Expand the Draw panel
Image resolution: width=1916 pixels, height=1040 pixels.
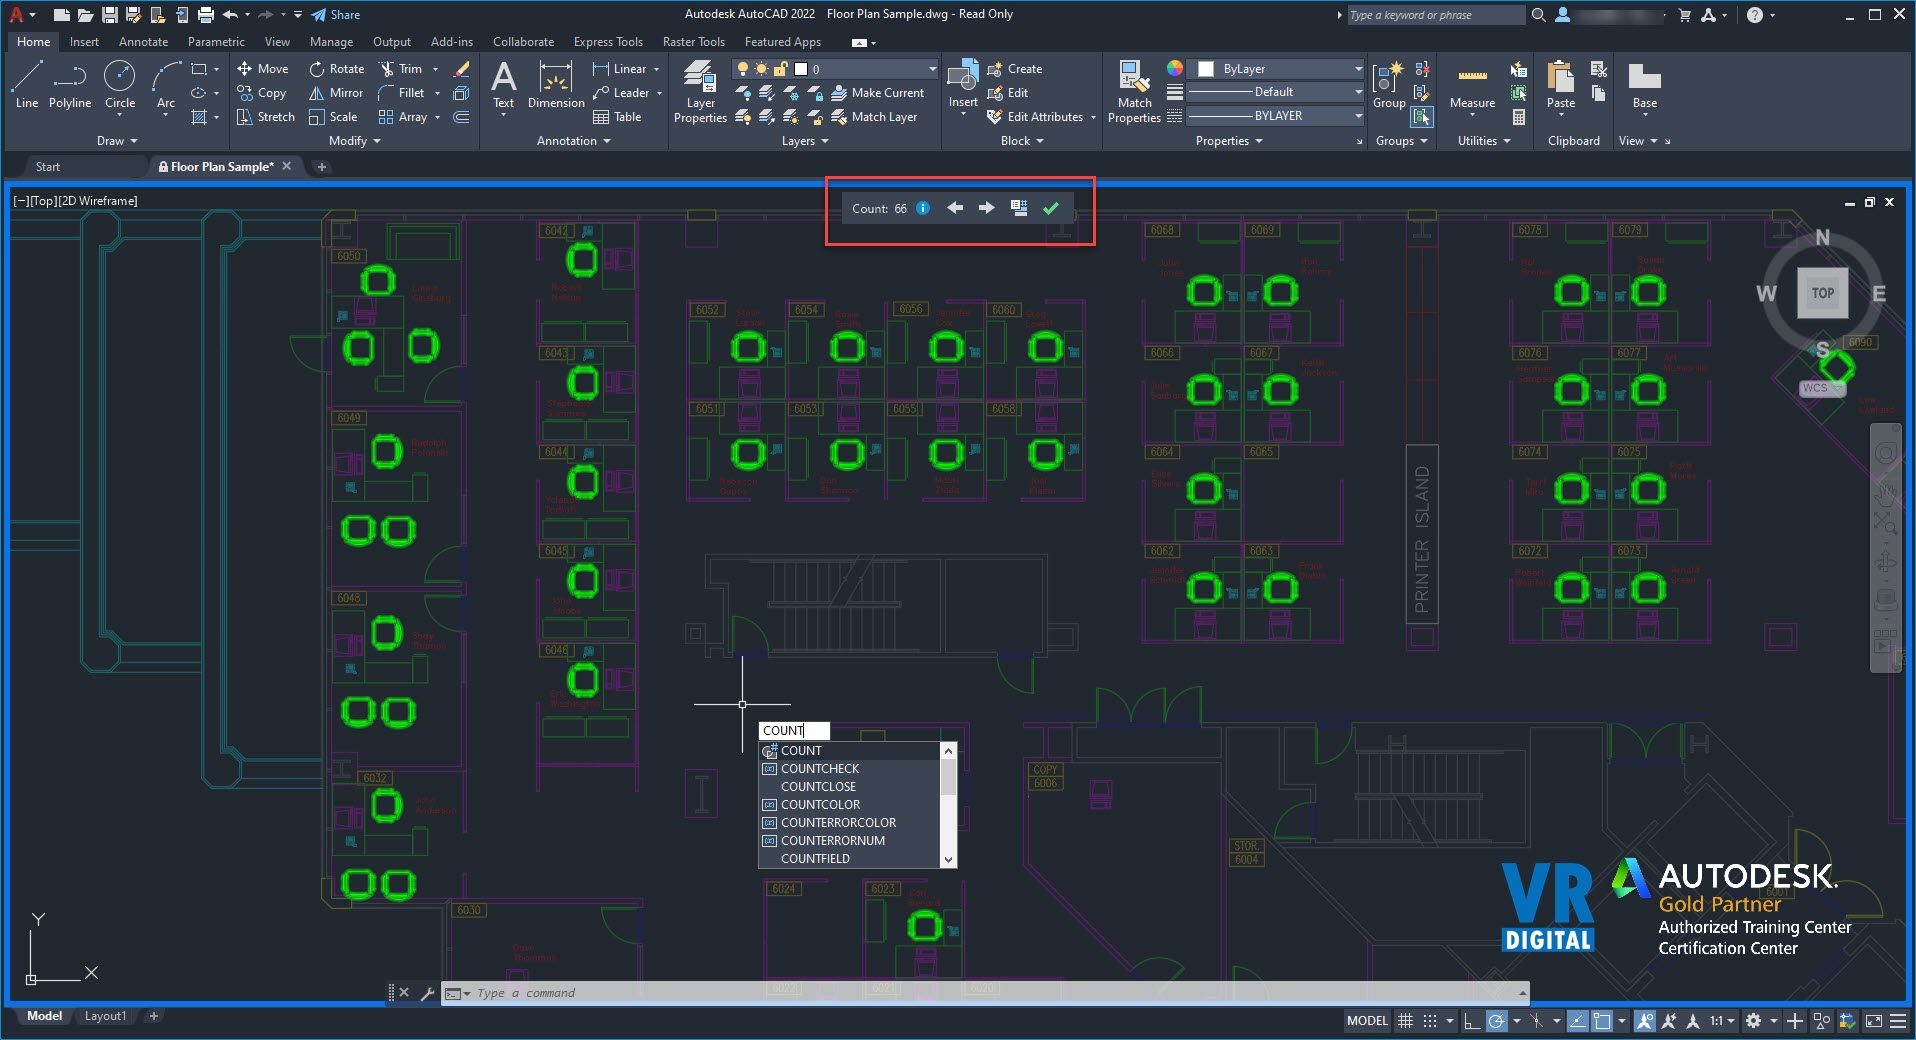coord(117,141)
